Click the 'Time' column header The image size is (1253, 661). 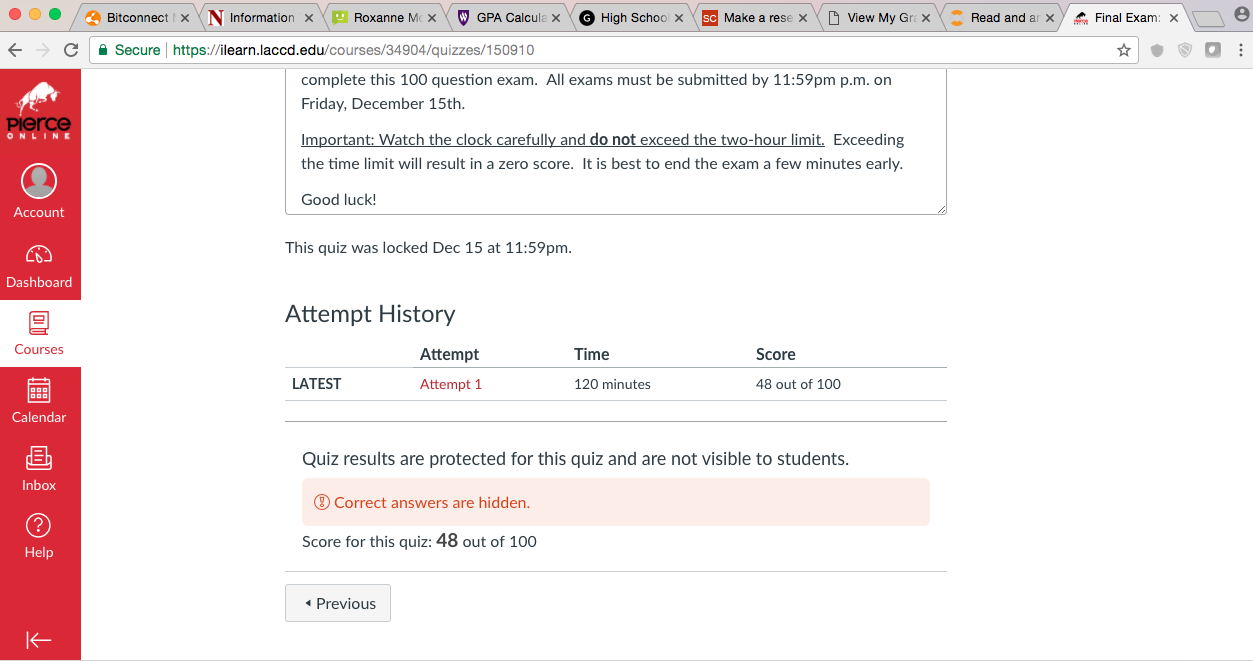point(592,354)
